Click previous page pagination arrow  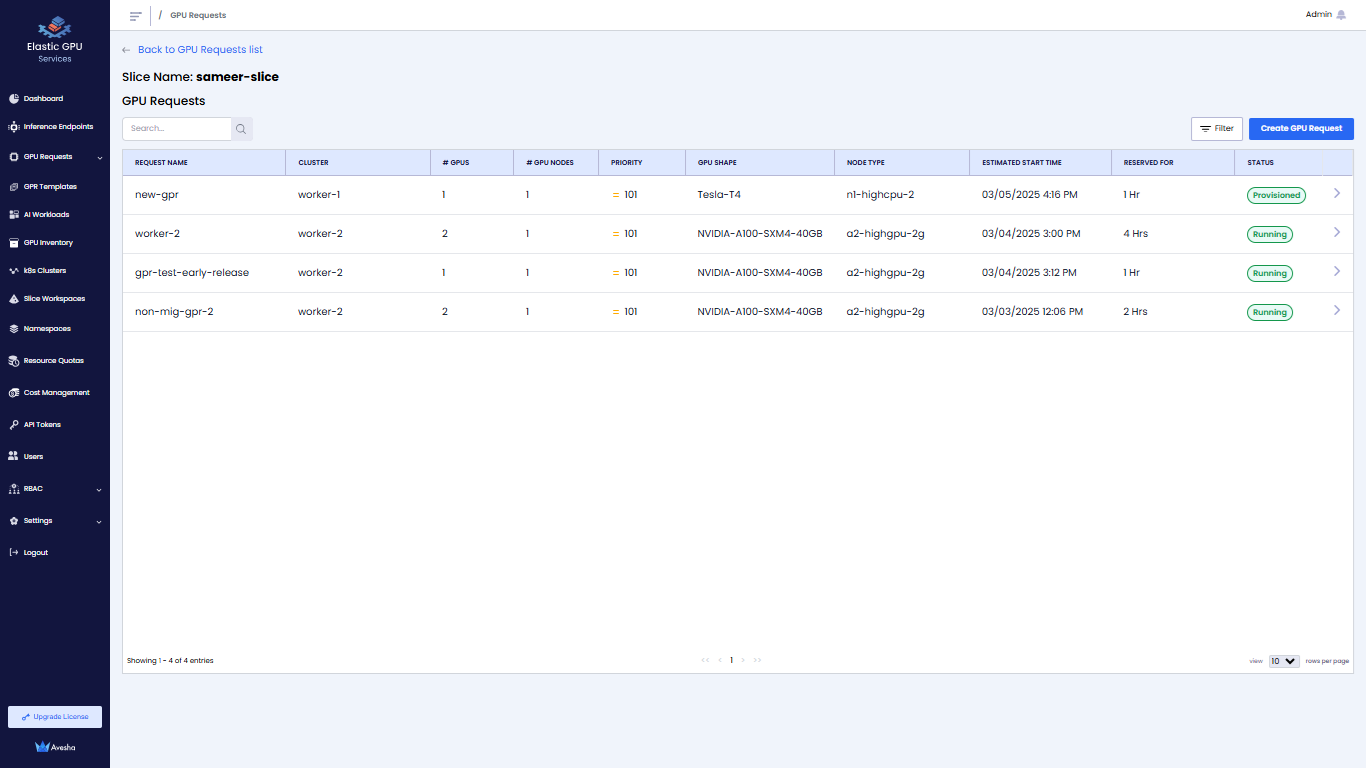[x=720, y=661]
